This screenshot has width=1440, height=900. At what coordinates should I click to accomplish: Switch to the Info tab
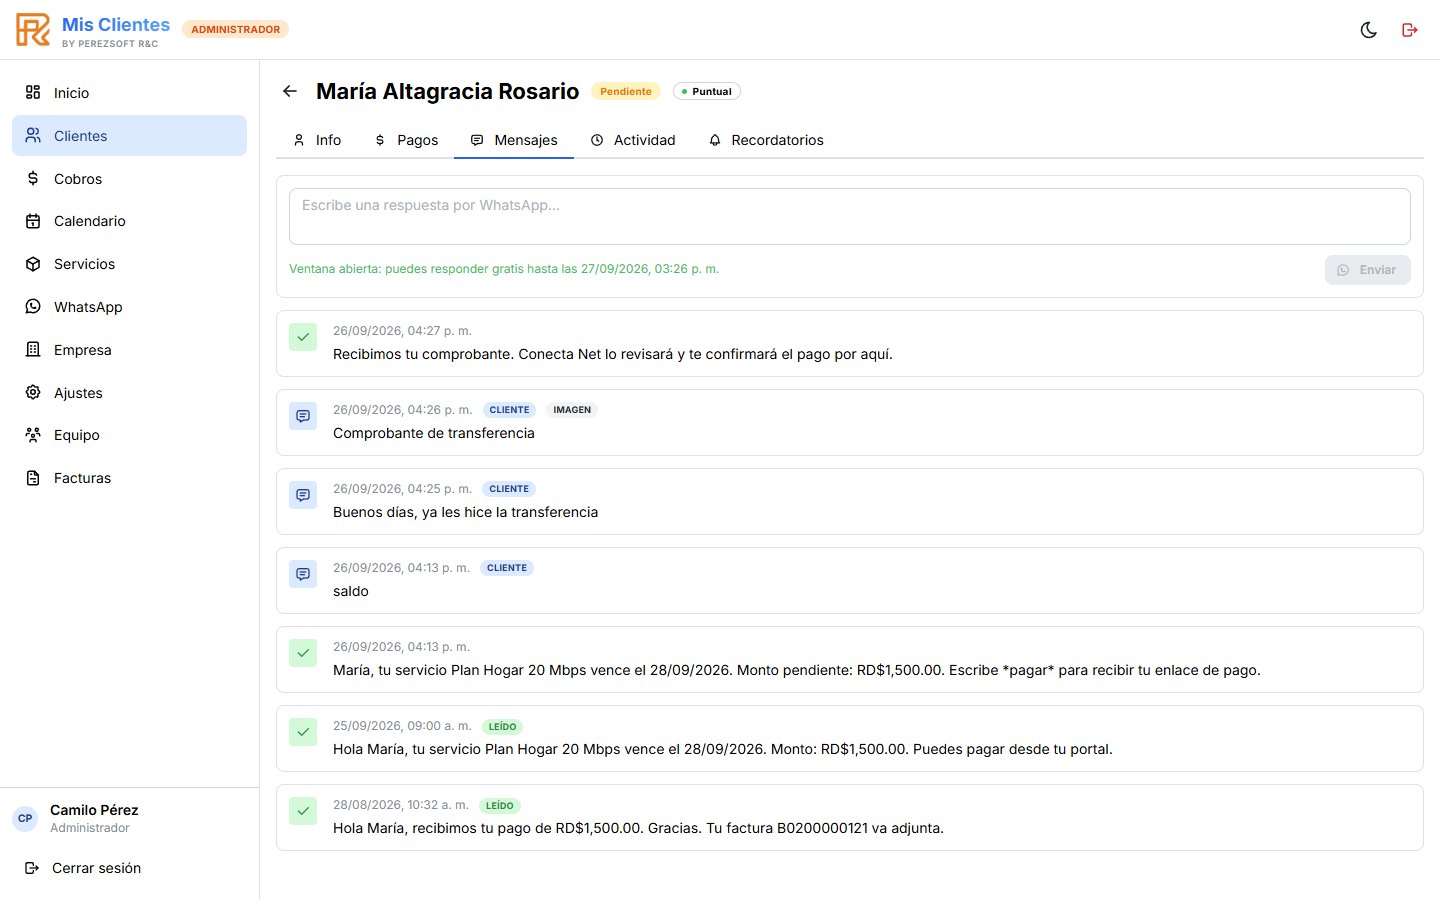[317, 140]
